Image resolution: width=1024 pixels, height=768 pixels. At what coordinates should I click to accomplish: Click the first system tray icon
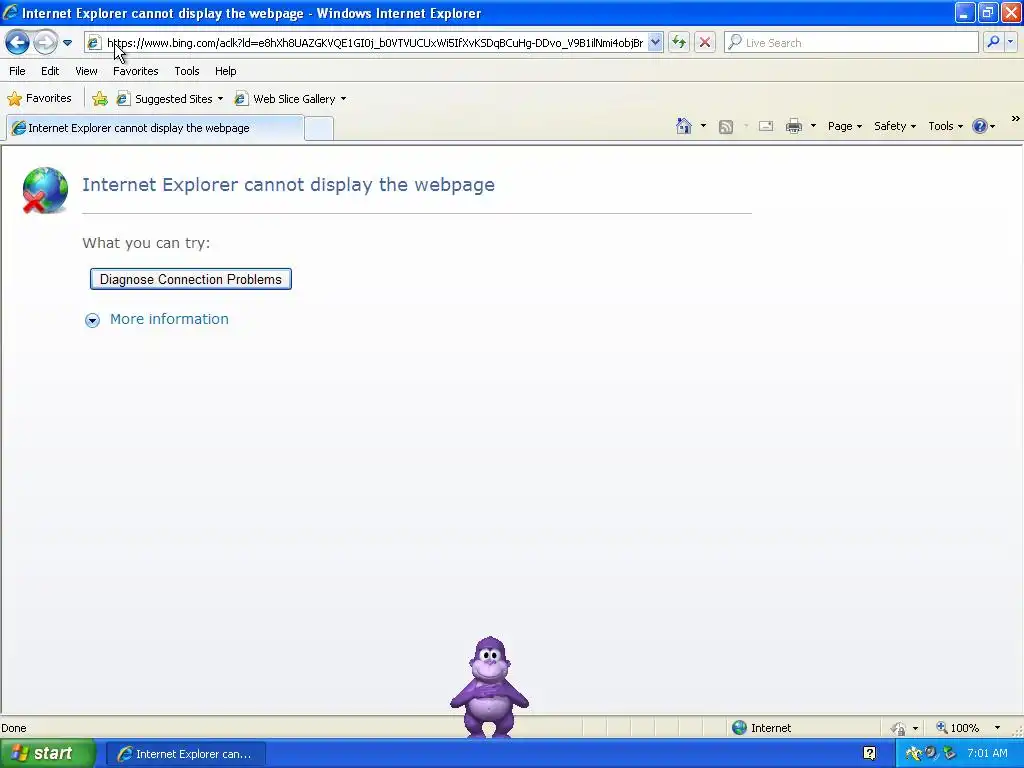913,754
